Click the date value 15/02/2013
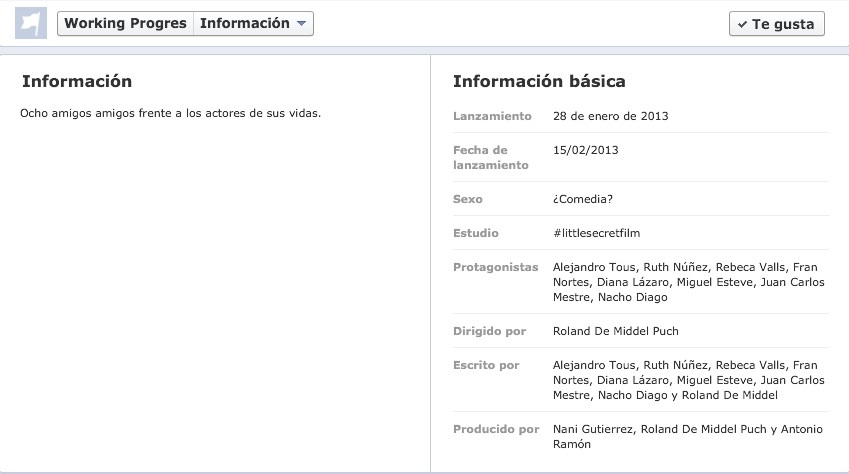The height and width of the screenshot is (474, 849). pyautogui.click(x=585, y=150)
